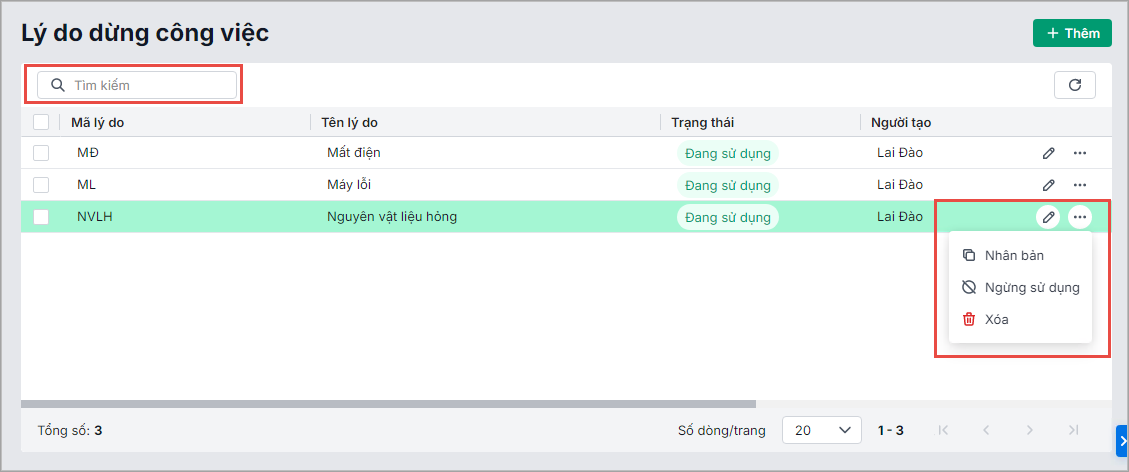
Task: Open rows per page dropdown showing 20
Action: (821, 430)
